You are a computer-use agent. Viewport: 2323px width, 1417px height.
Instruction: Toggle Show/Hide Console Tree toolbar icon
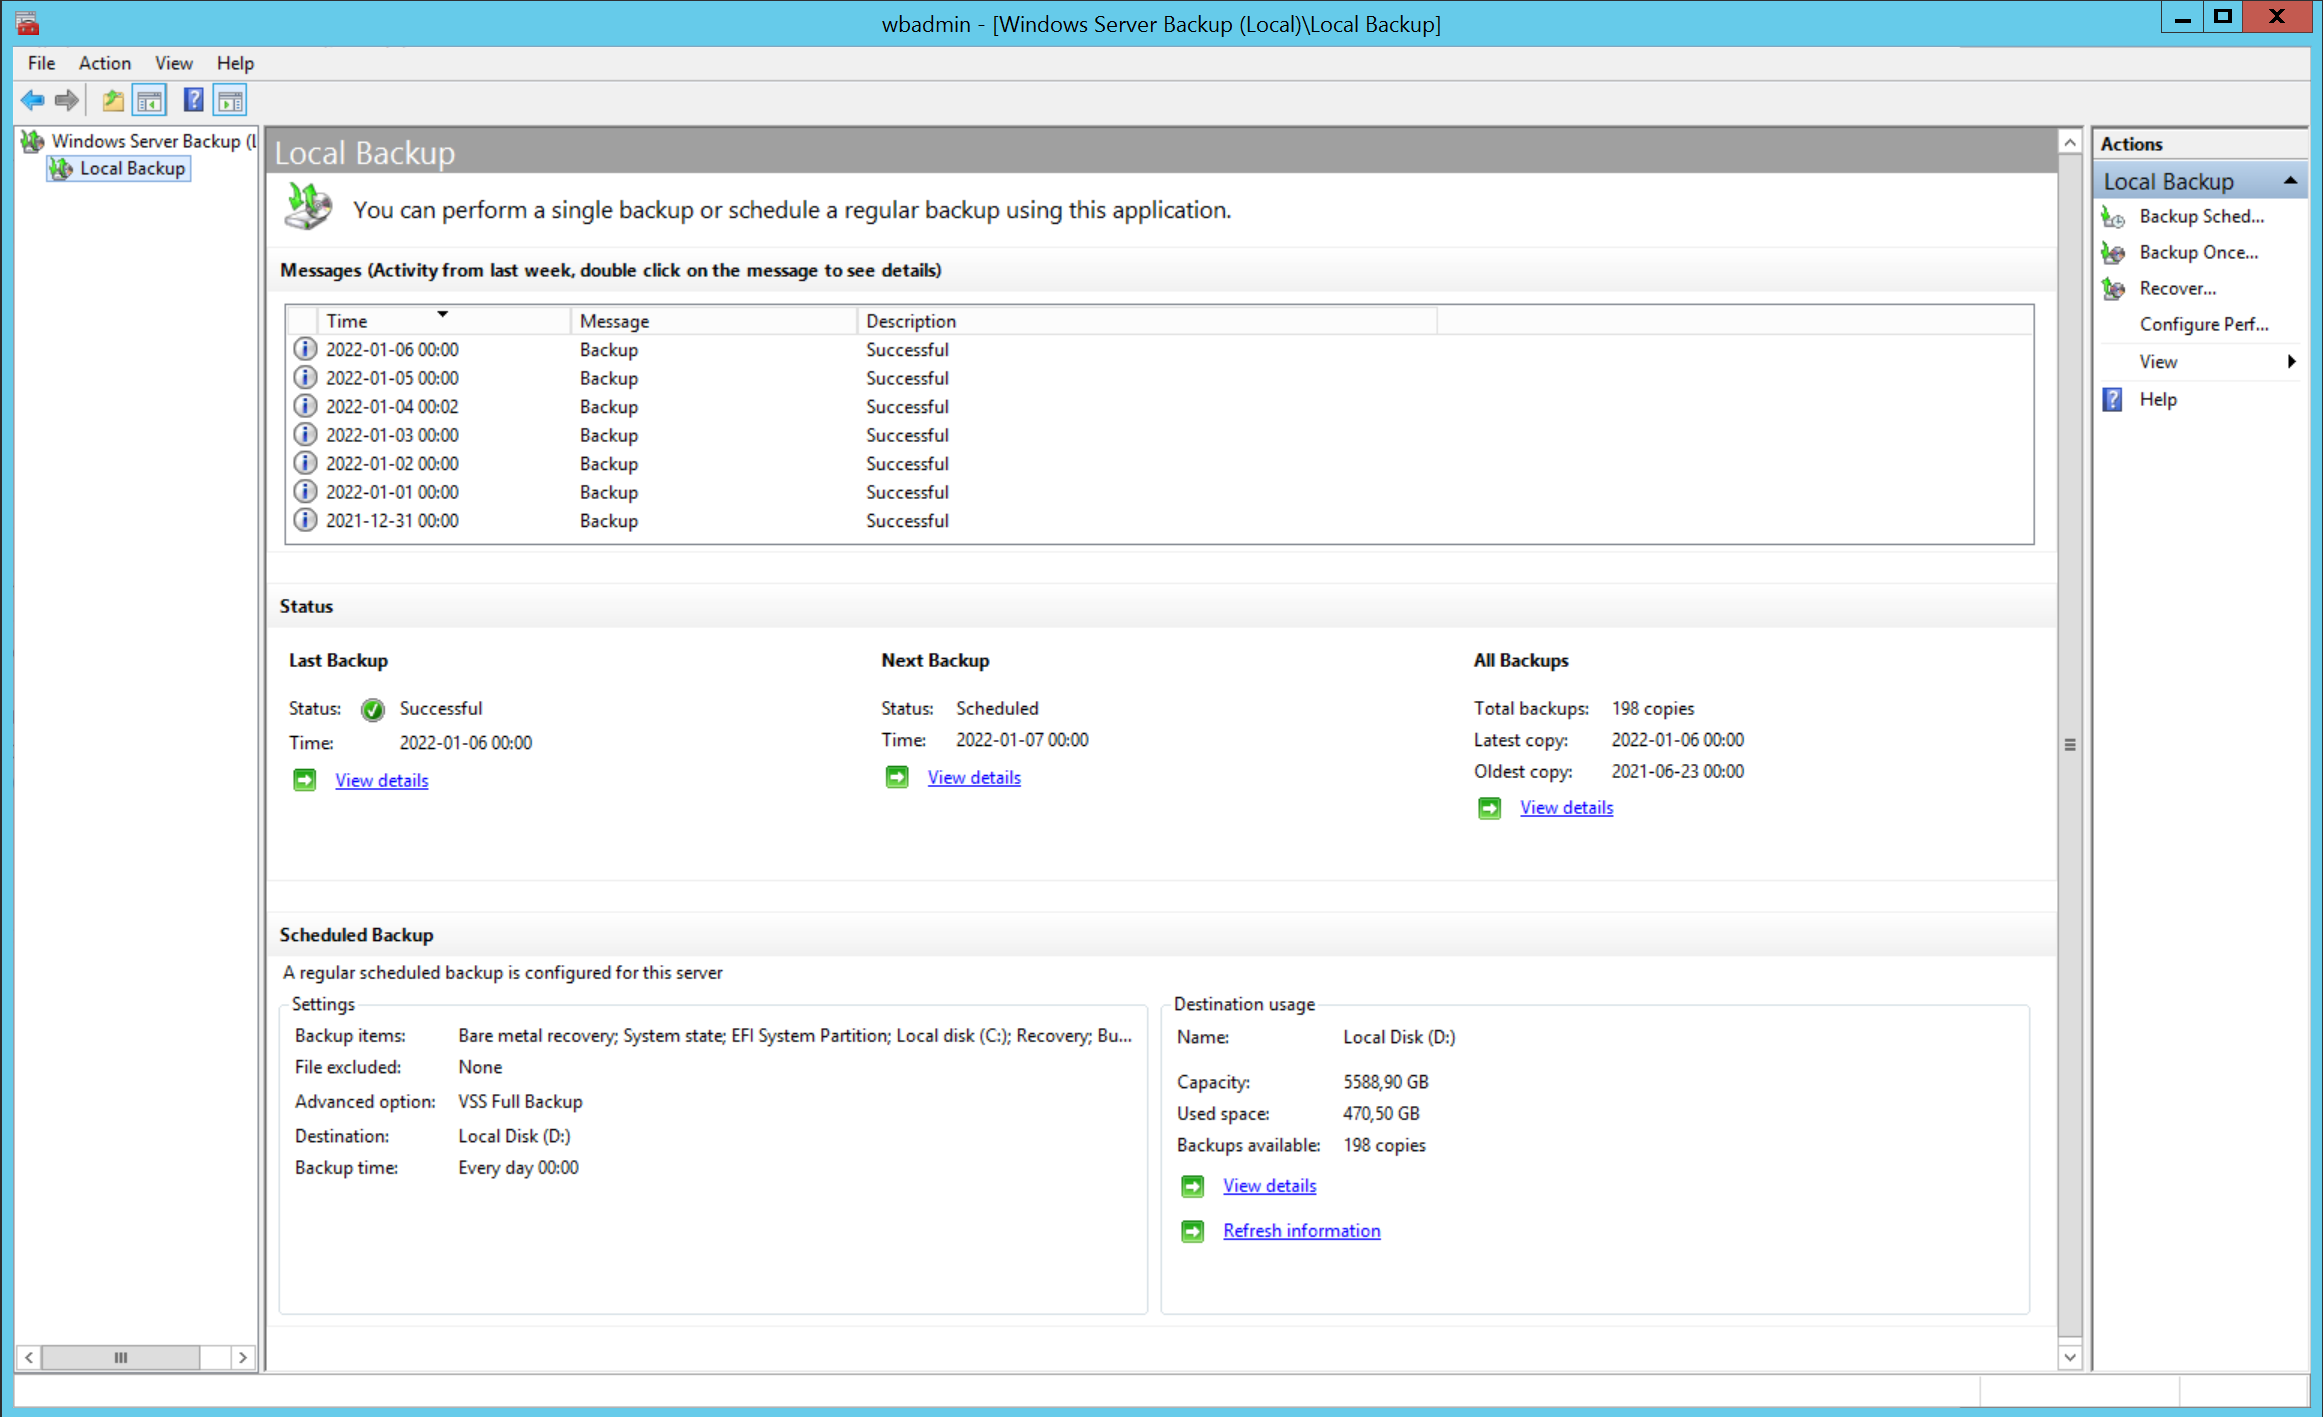[150, 100]
